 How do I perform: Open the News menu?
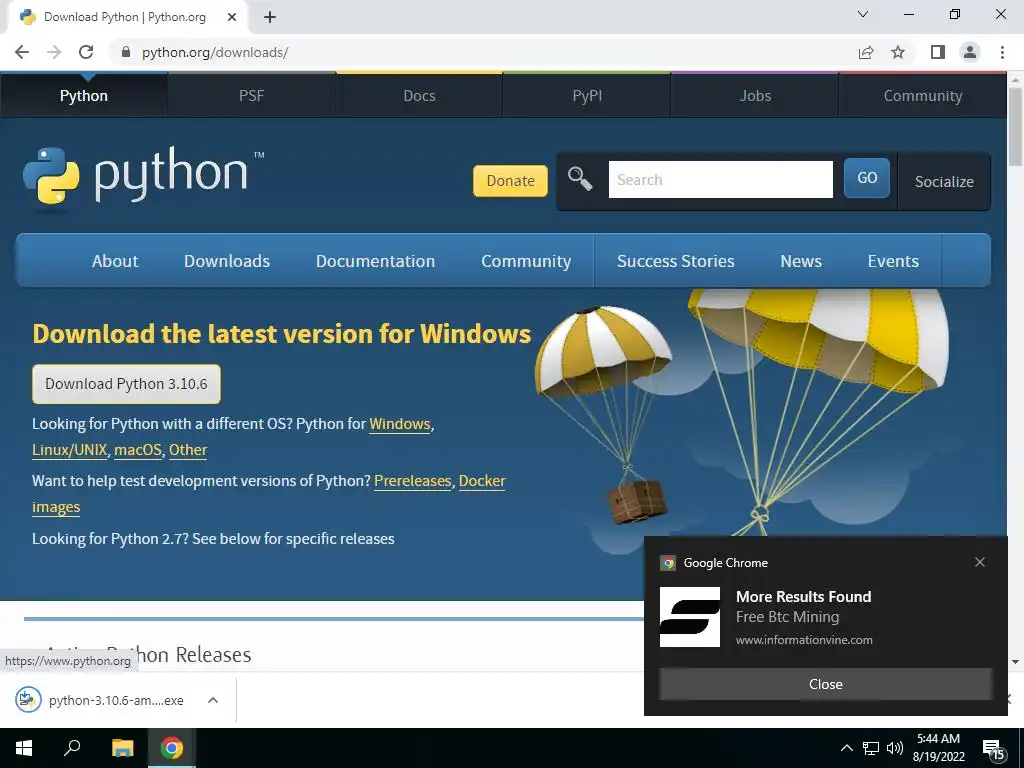801,261
